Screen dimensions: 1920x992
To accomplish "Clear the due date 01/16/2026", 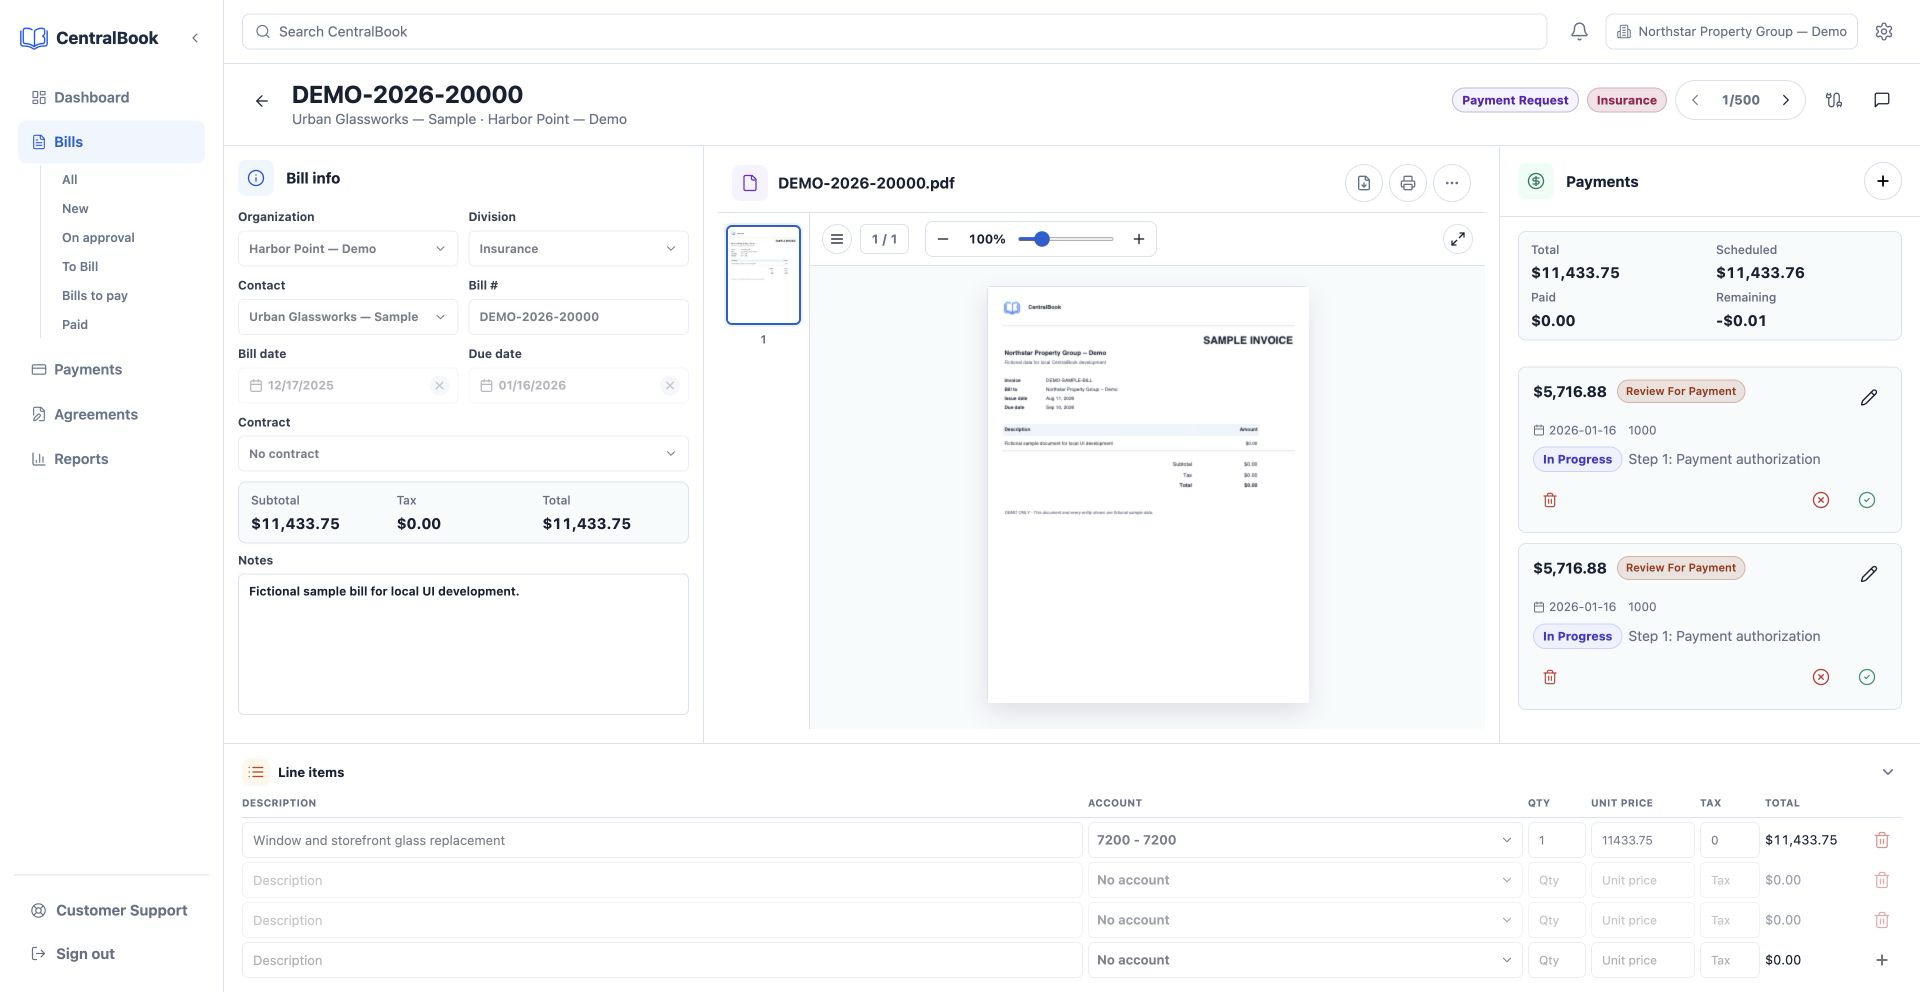I will coord(670,386).
